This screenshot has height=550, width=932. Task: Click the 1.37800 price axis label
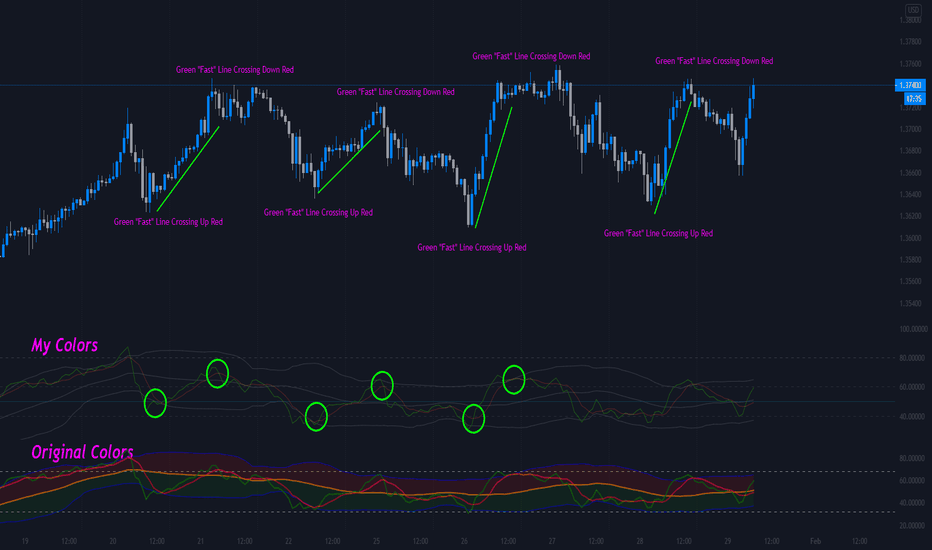click(910, 42)
